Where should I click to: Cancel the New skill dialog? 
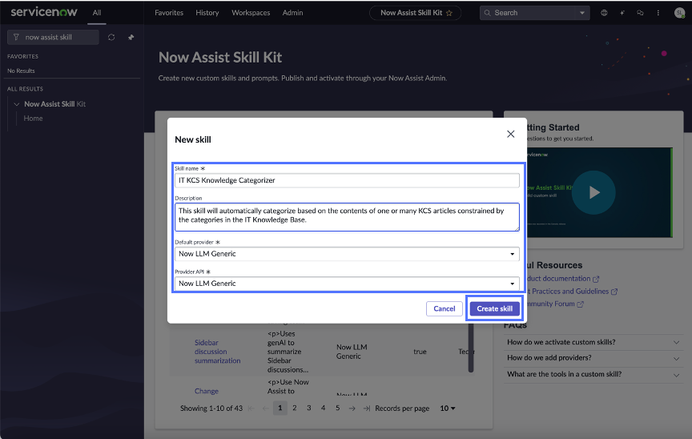(x=444, y=308)
